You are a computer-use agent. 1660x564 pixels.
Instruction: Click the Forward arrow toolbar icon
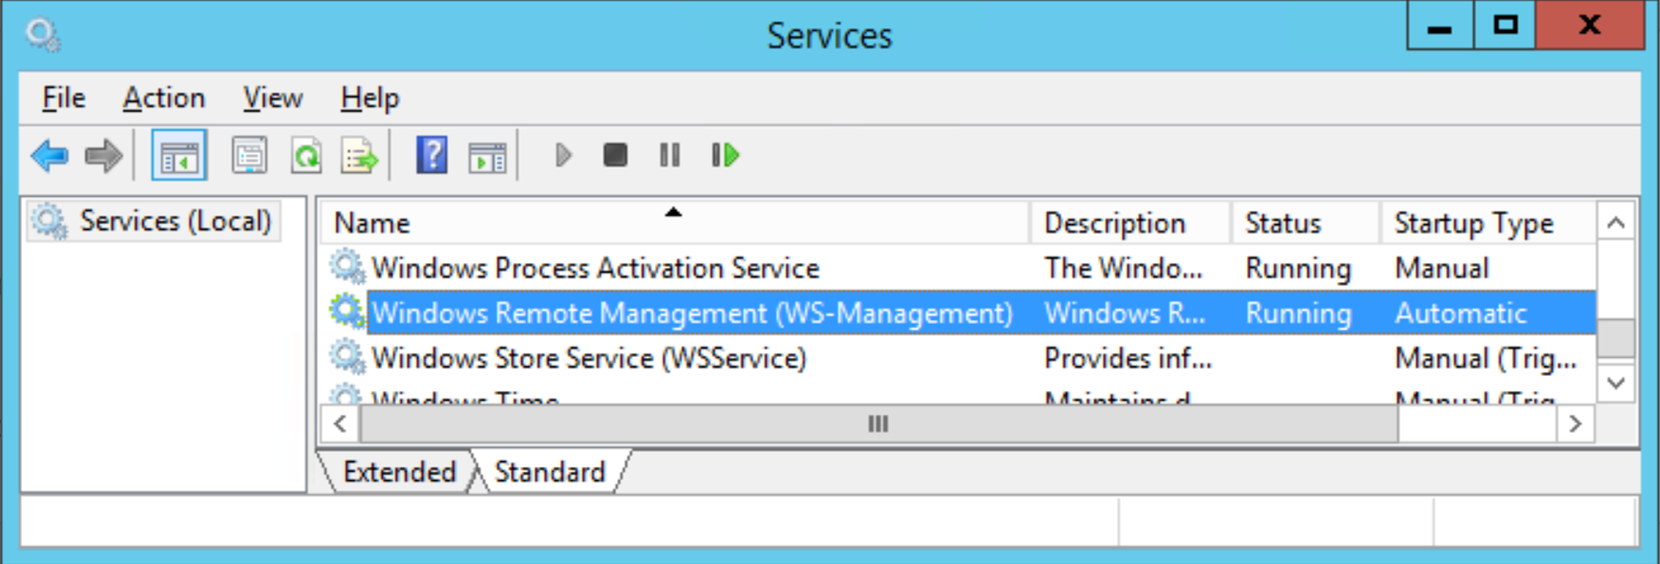(103, 156)
